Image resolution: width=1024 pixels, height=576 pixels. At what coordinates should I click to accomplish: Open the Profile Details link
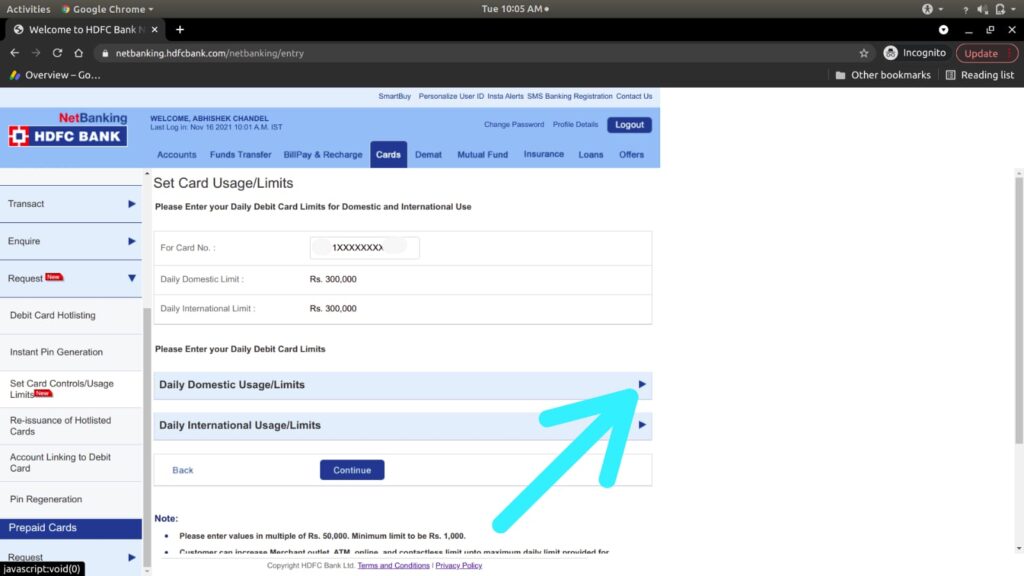pyautogui.click(x=575, y=124)
